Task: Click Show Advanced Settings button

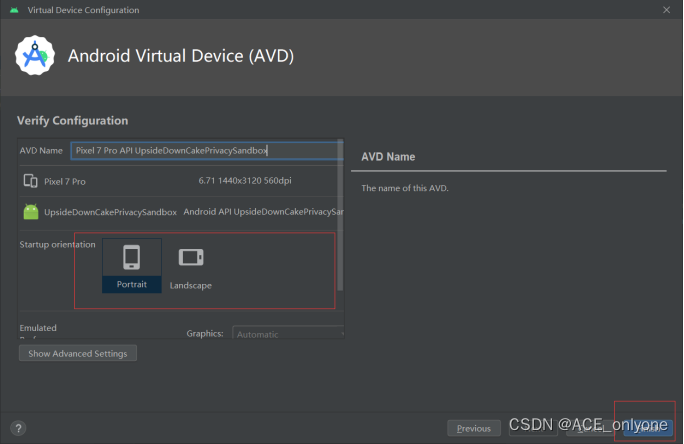Action: click(78, 353)
